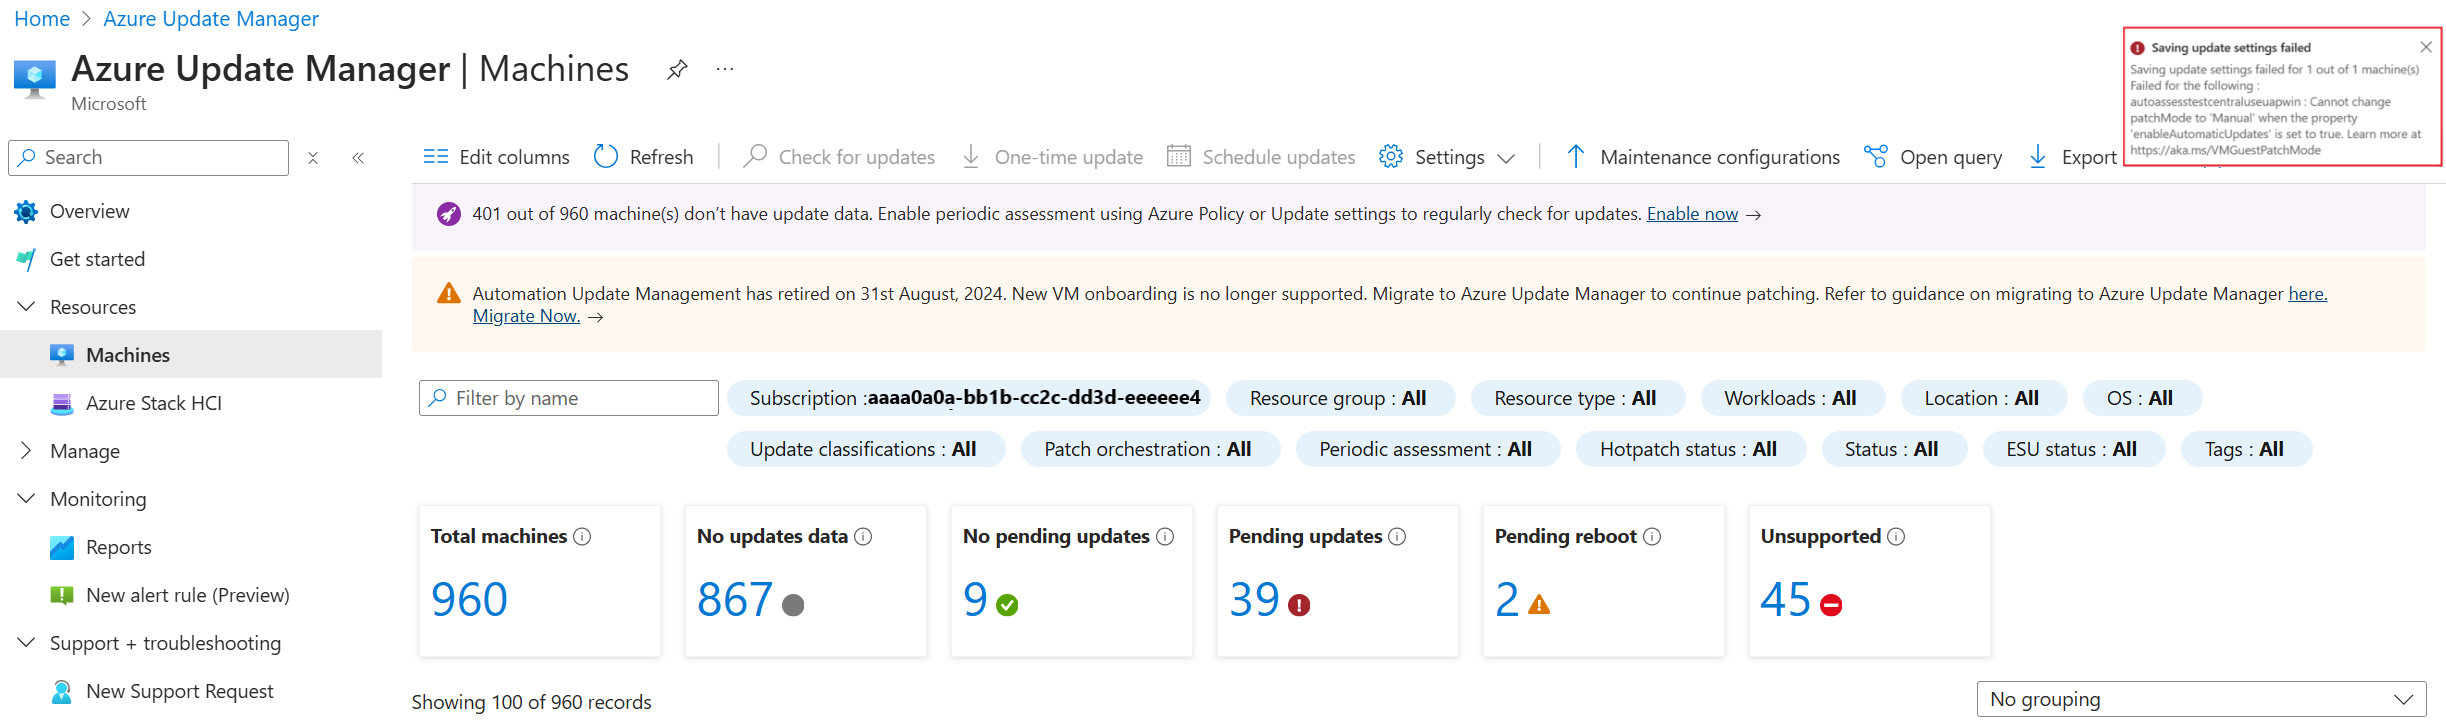Click info icon next to Unsupported
The image size is (2446, 727).
[x=1896, y=536]
